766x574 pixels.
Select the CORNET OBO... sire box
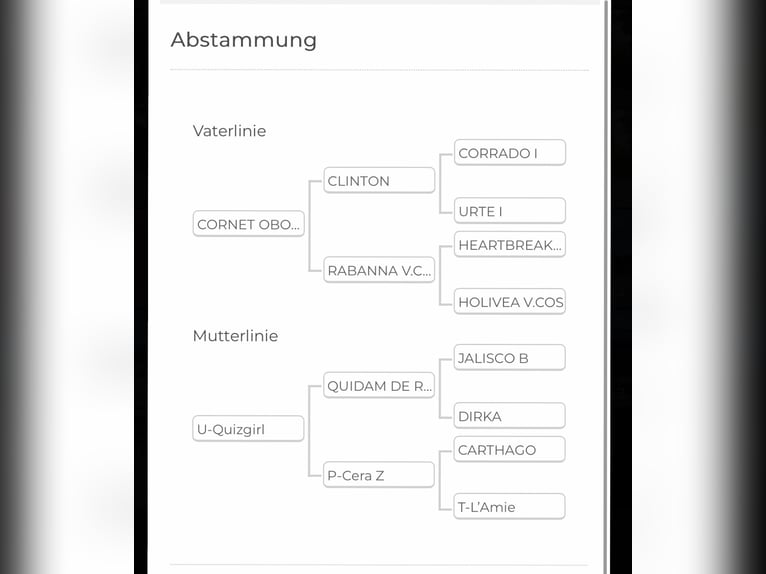click(249, 224)
